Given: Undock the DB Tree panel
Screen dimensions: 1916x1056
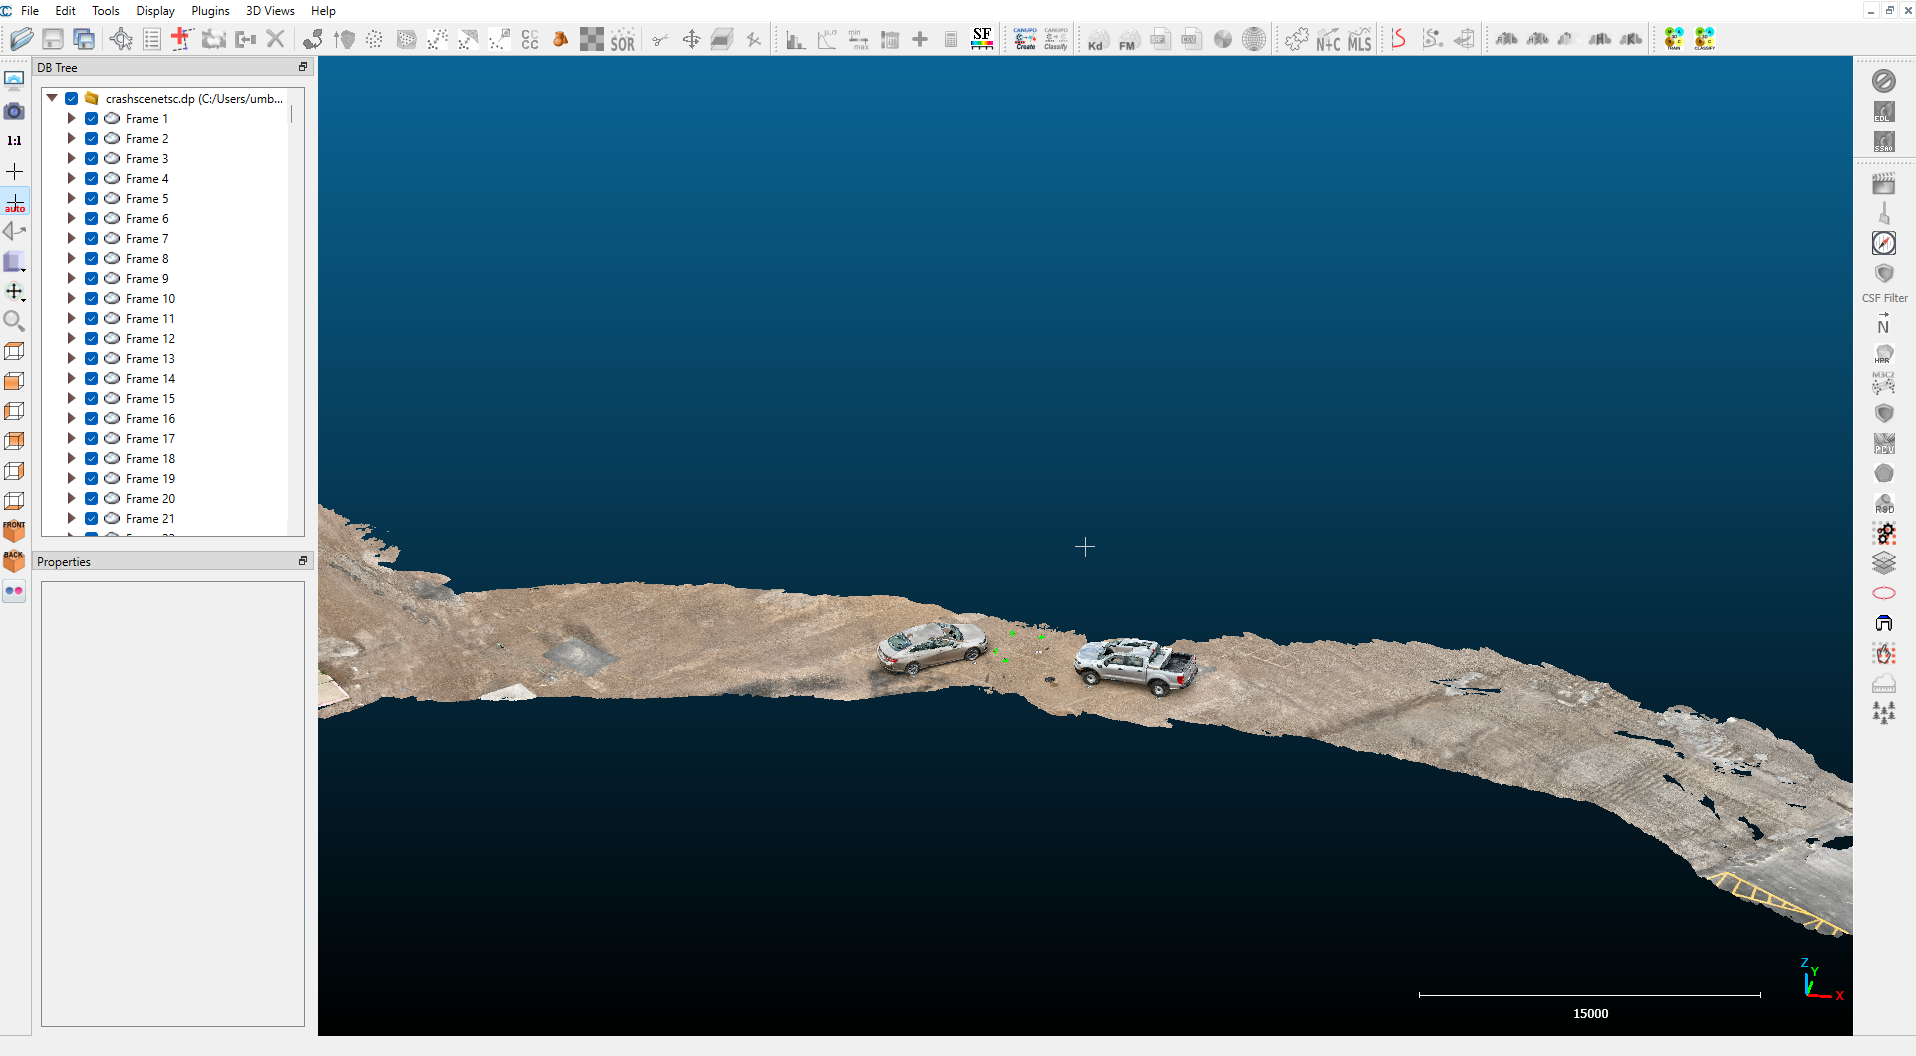Looking at the screenshot, I should pos(302,67).
